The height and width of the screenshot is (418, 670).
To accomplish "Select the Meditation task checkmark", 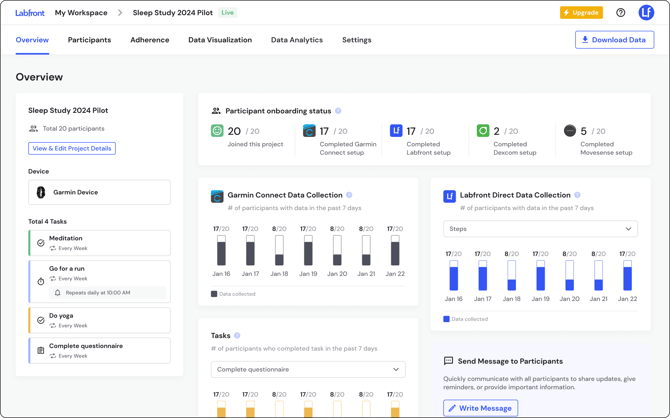I will [x=41, y=242].
